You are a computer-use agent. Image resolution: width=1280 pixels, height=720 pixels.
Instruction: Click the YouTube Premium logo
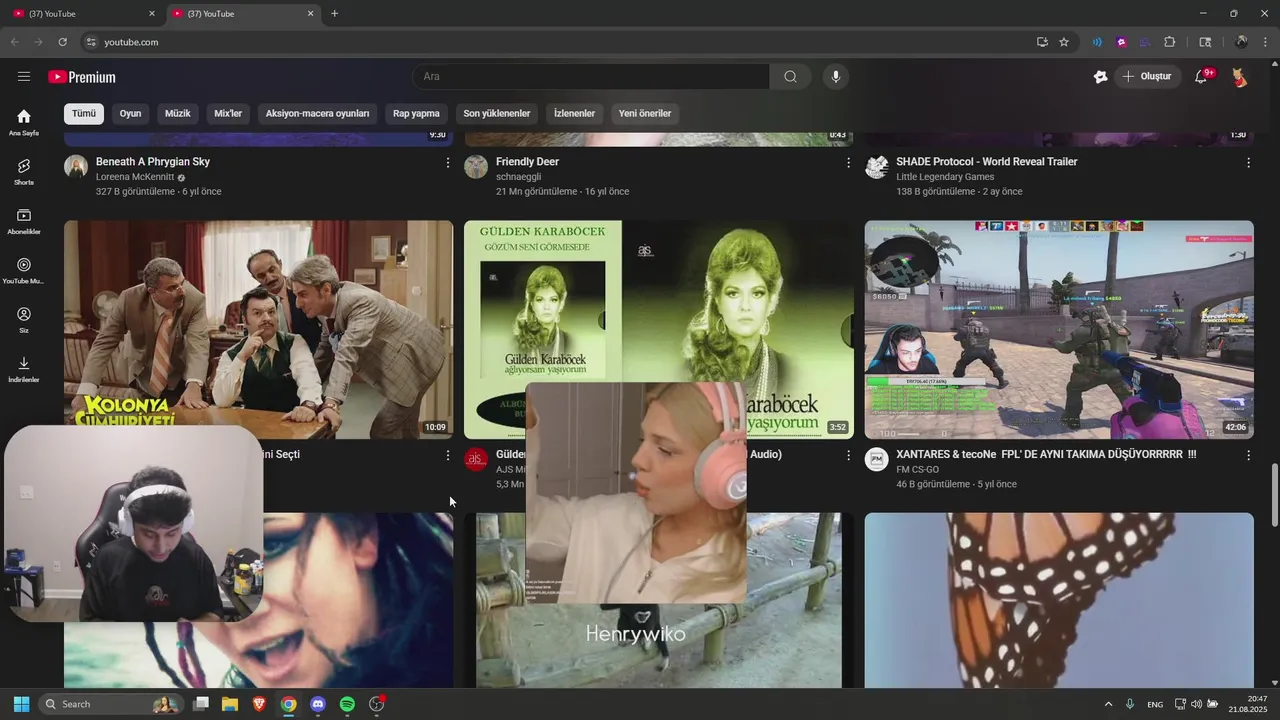(x=82, y=77)
